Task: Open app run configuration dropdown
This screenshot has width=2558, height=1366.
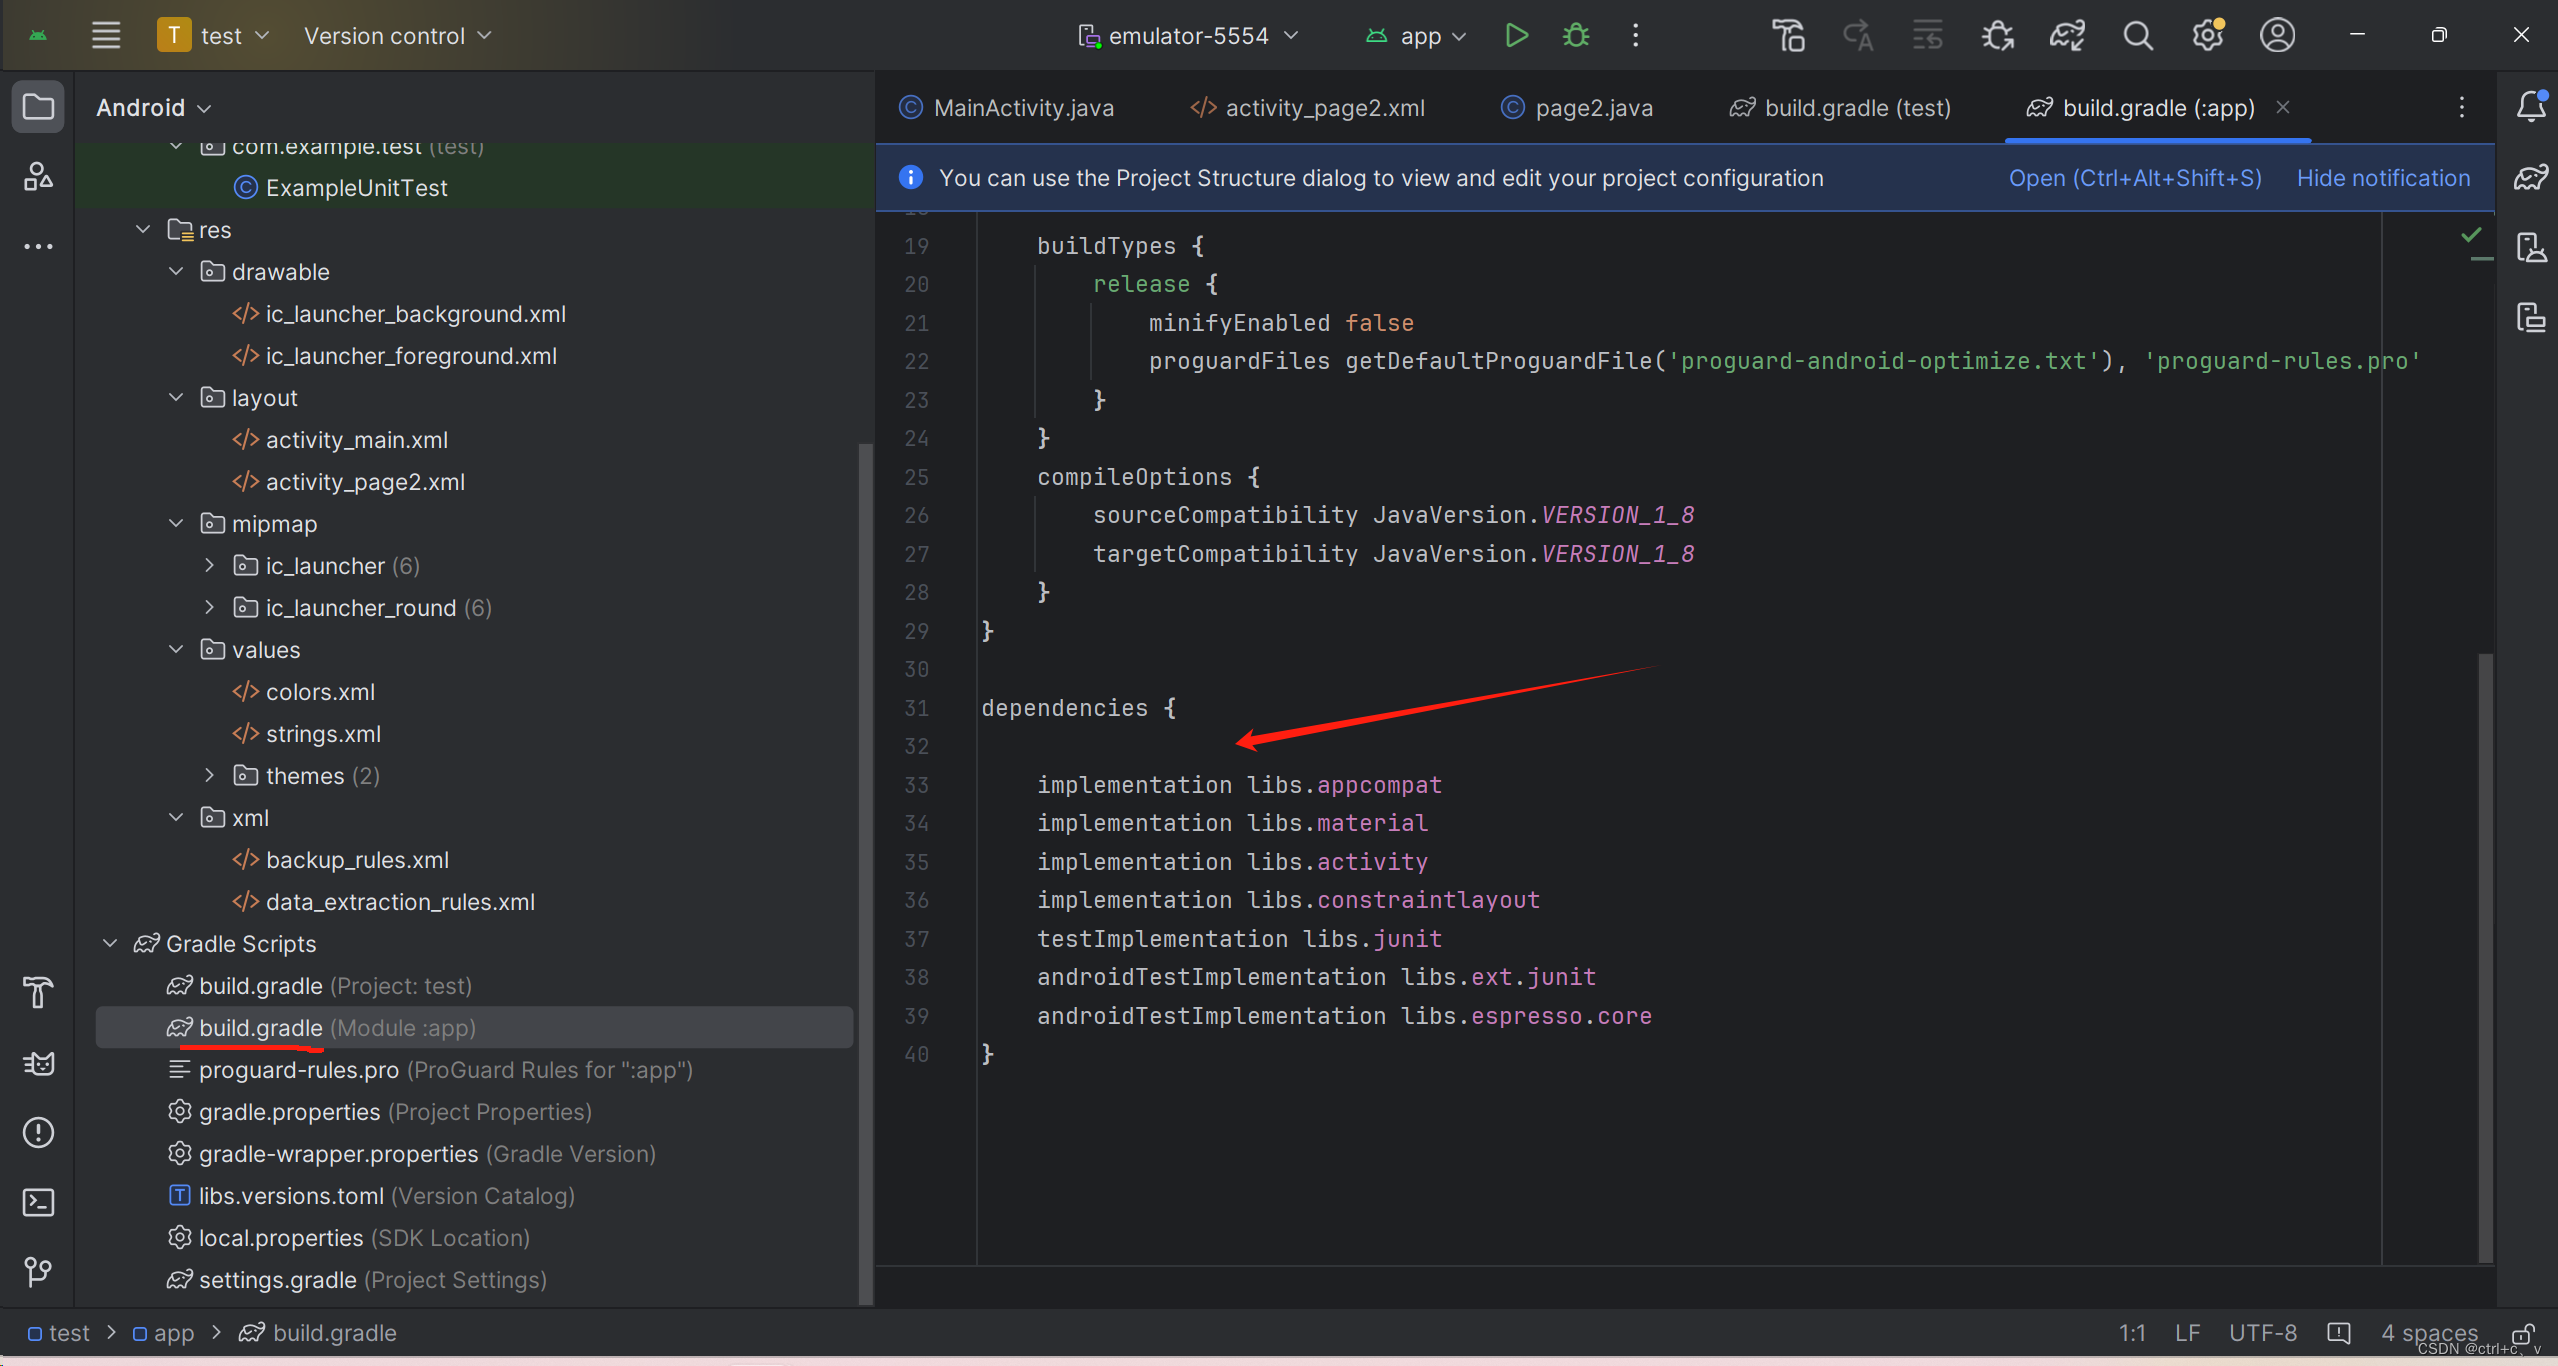Action: point(1414,35)
